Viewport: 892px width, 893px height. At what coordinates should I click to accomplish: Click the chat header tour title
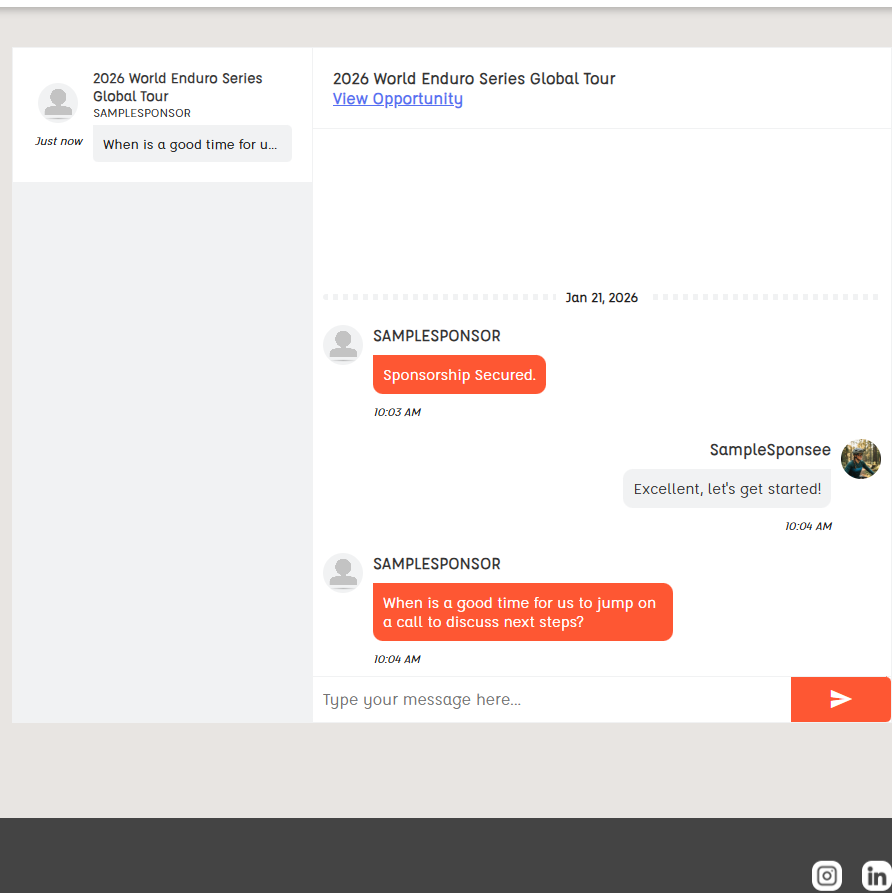point(473,79)
